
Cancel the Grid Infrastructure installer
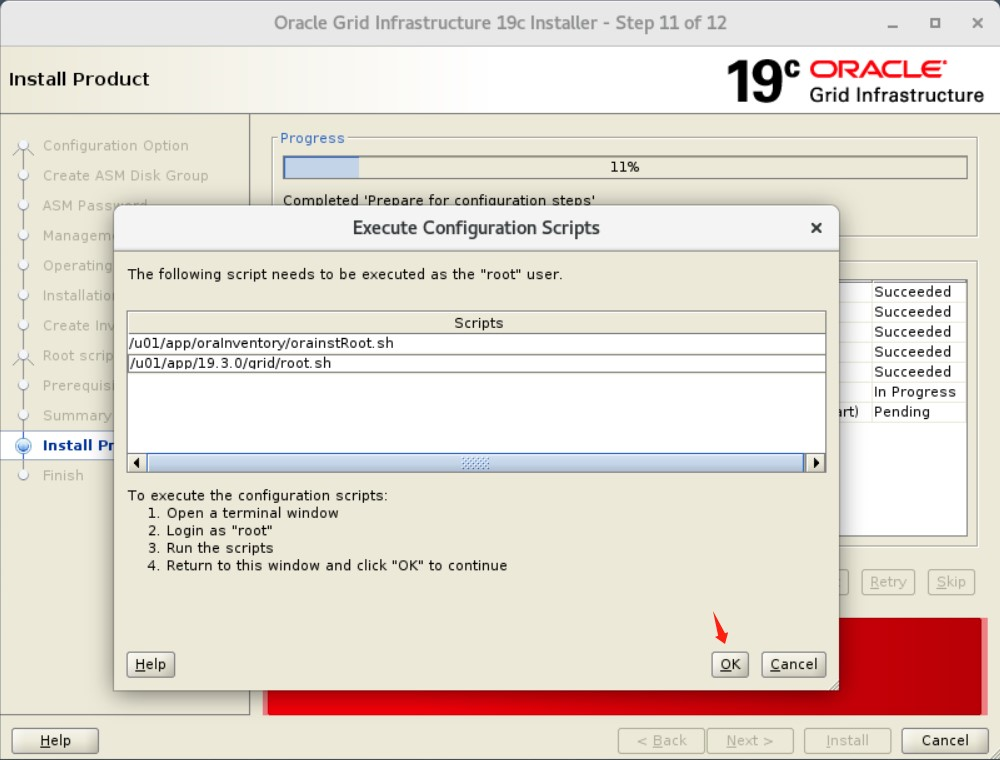(x=945, y=740)
